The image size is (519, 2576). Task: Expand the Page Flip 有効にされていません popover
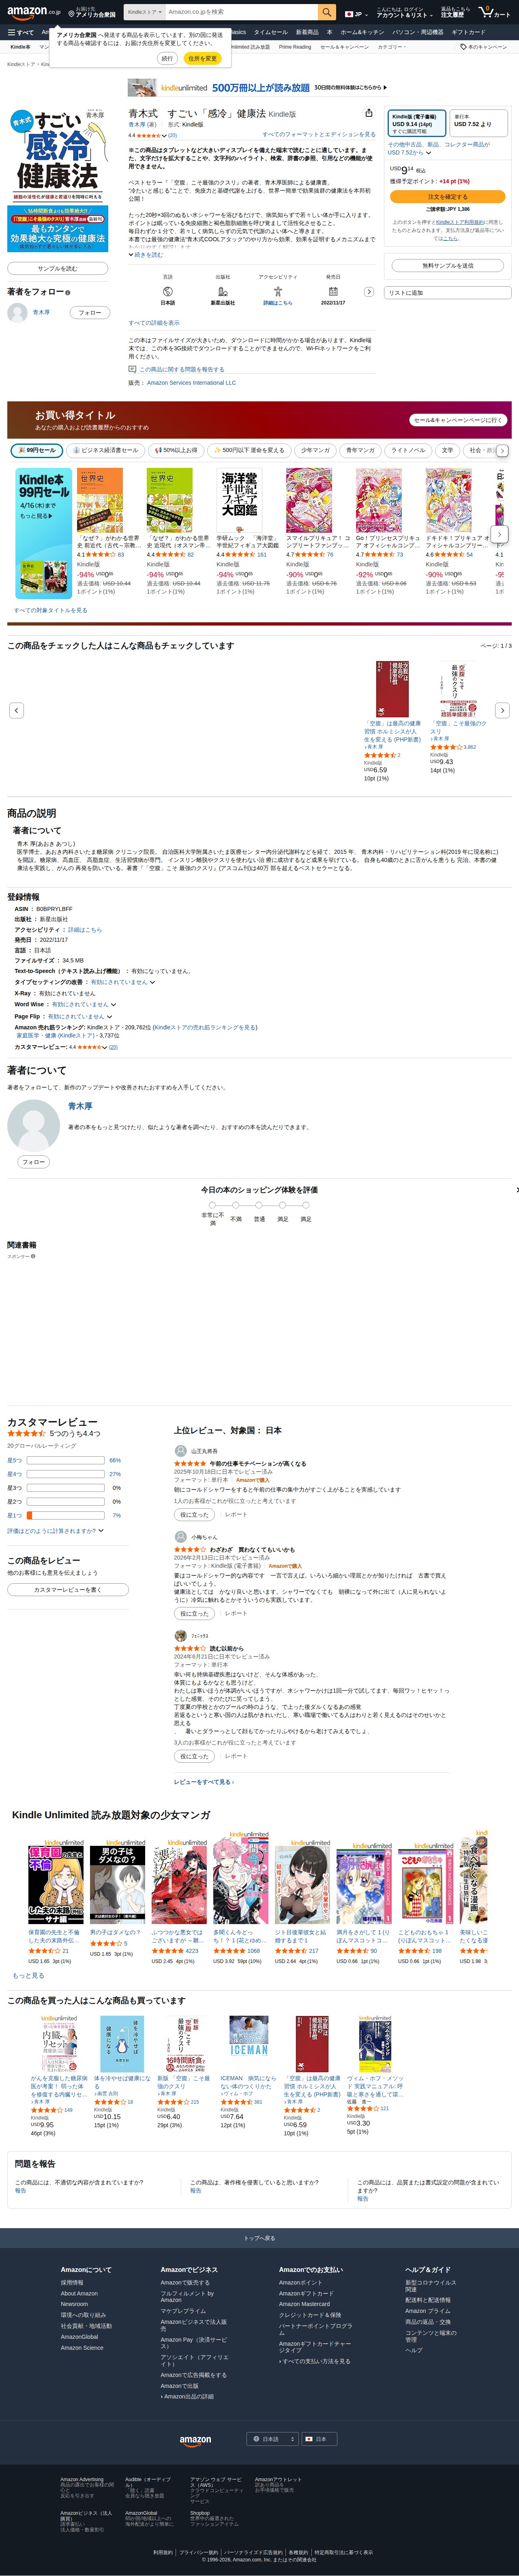pyautogui.click(x=79, y=1016)
